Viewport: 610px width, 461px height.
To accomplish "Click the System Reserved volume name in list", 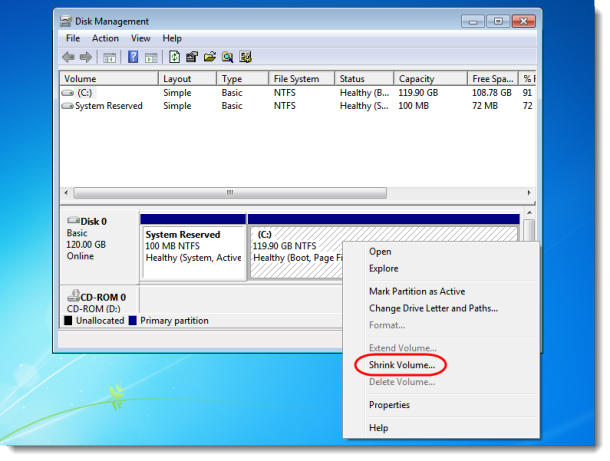I will (x=109, y=106).
